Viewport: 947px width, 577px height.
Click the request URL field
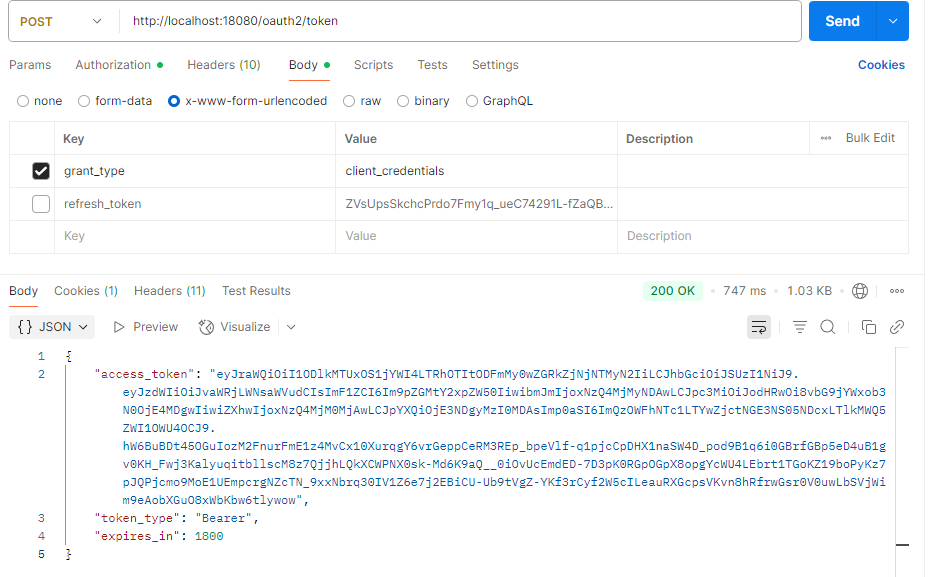click(x=460, y=21)
